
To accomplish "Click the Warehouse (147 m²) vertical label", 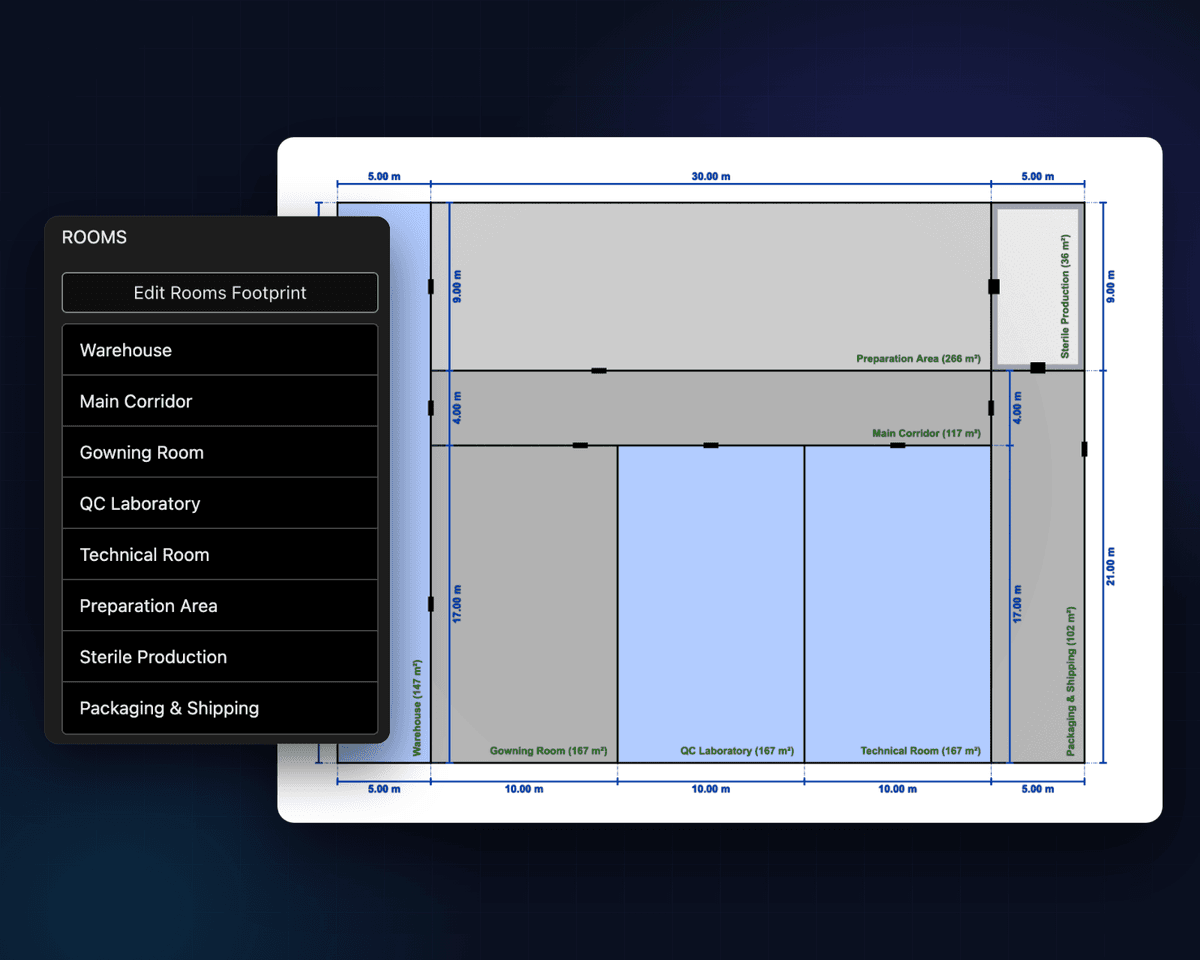I will point(418,707).
